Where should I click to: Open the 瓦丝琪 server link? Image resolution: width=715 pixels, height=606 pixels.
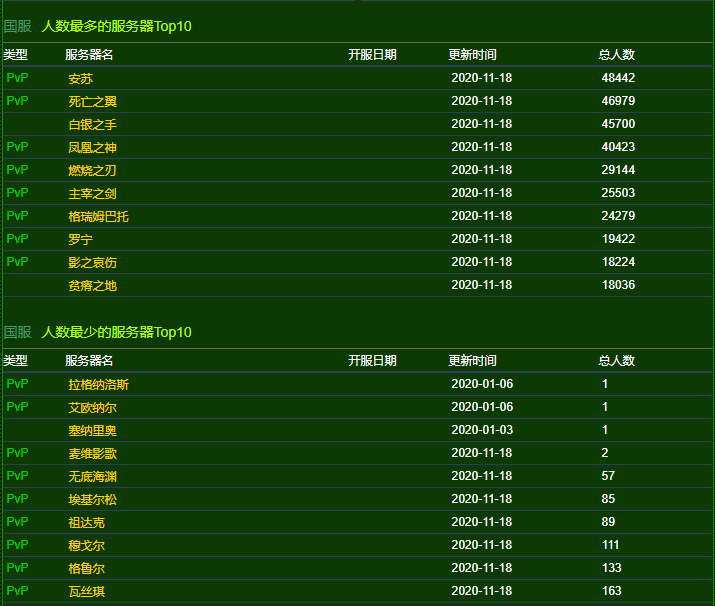pos(87,591)
